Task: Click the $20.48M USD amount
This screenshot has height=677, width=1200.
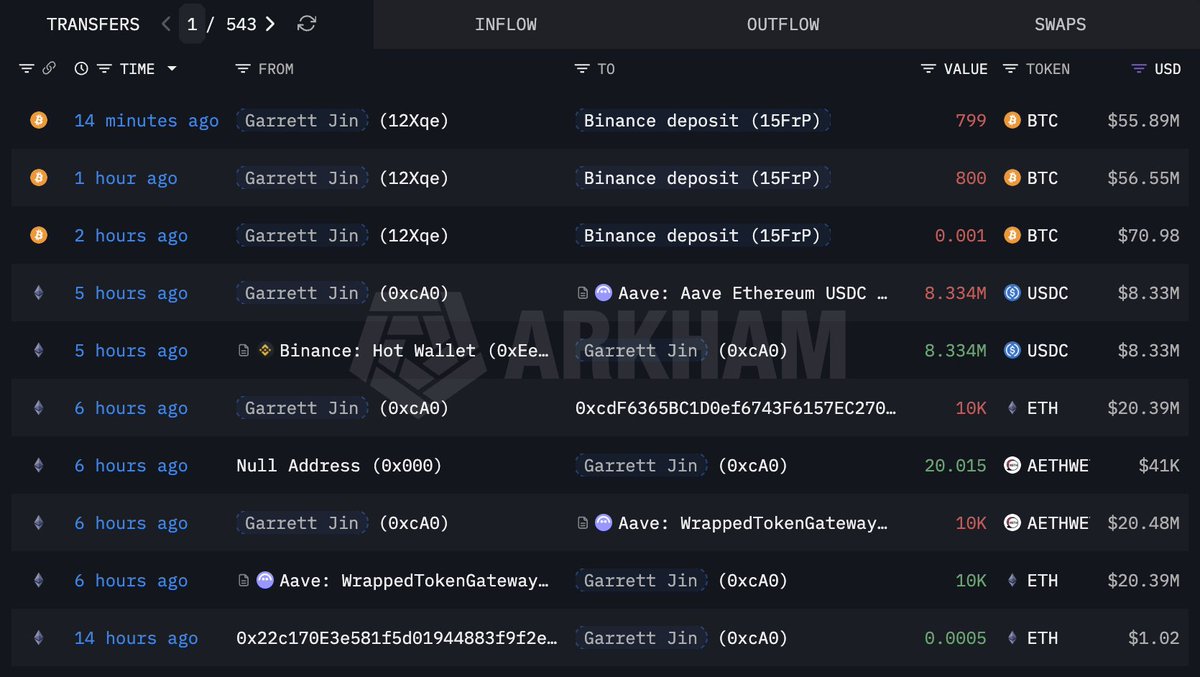Action: coord(1143,523)
